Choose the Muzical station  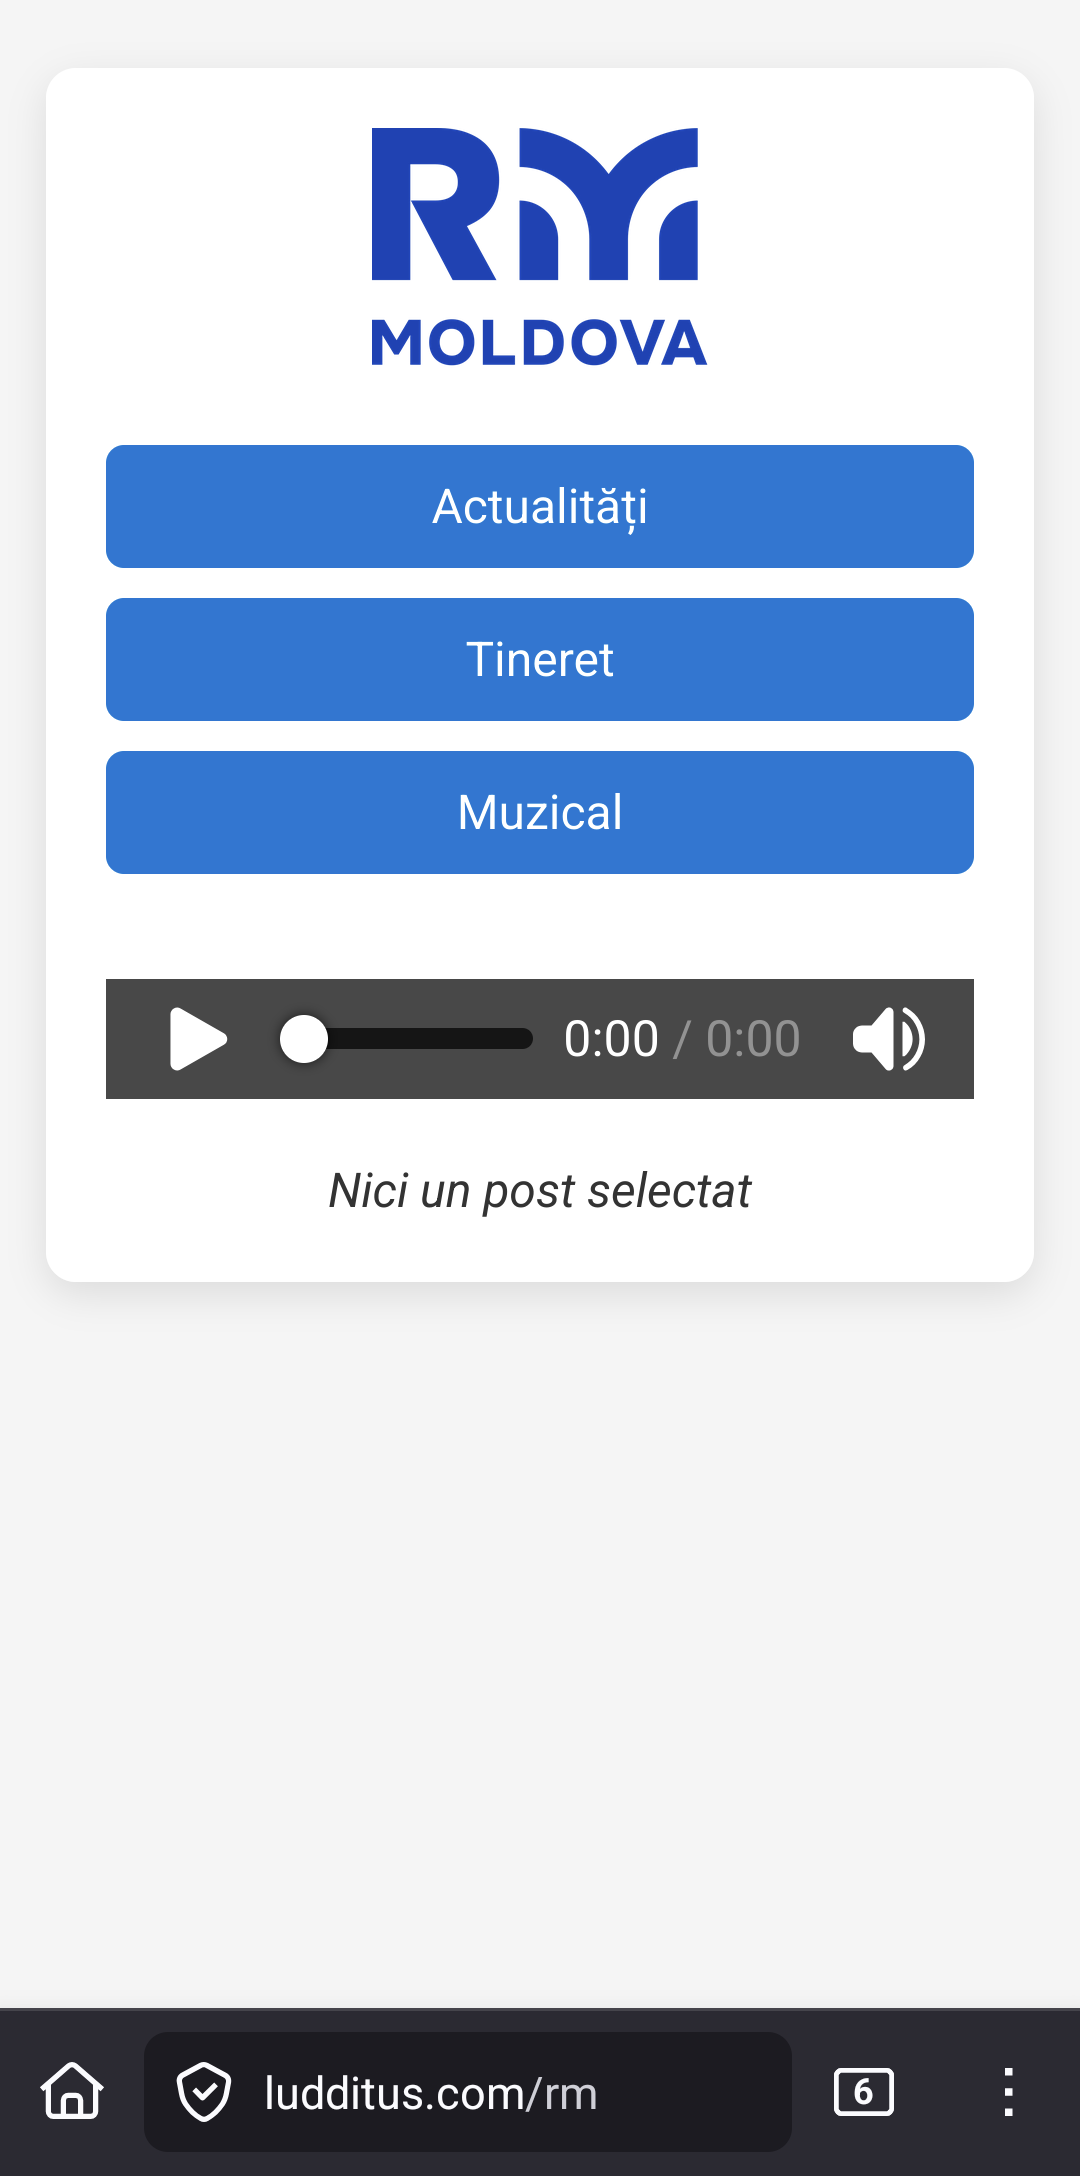click(540, 813)
